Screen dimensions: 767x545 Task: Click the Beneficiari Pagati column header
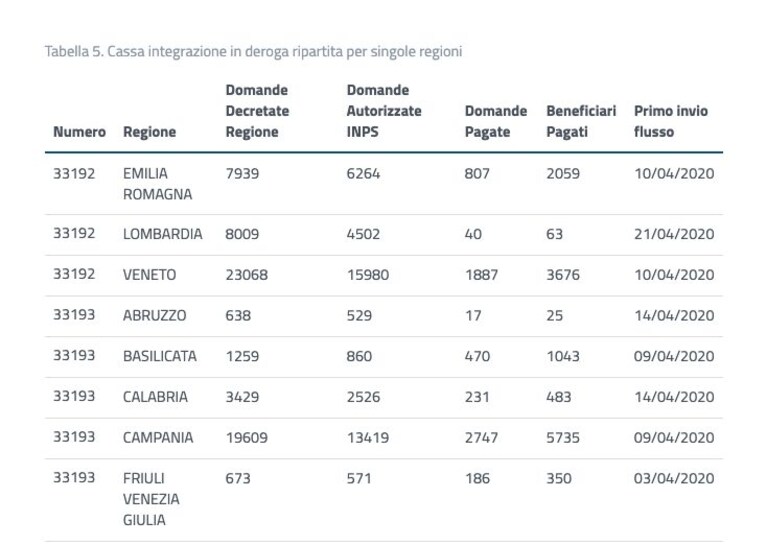(581, 121)
